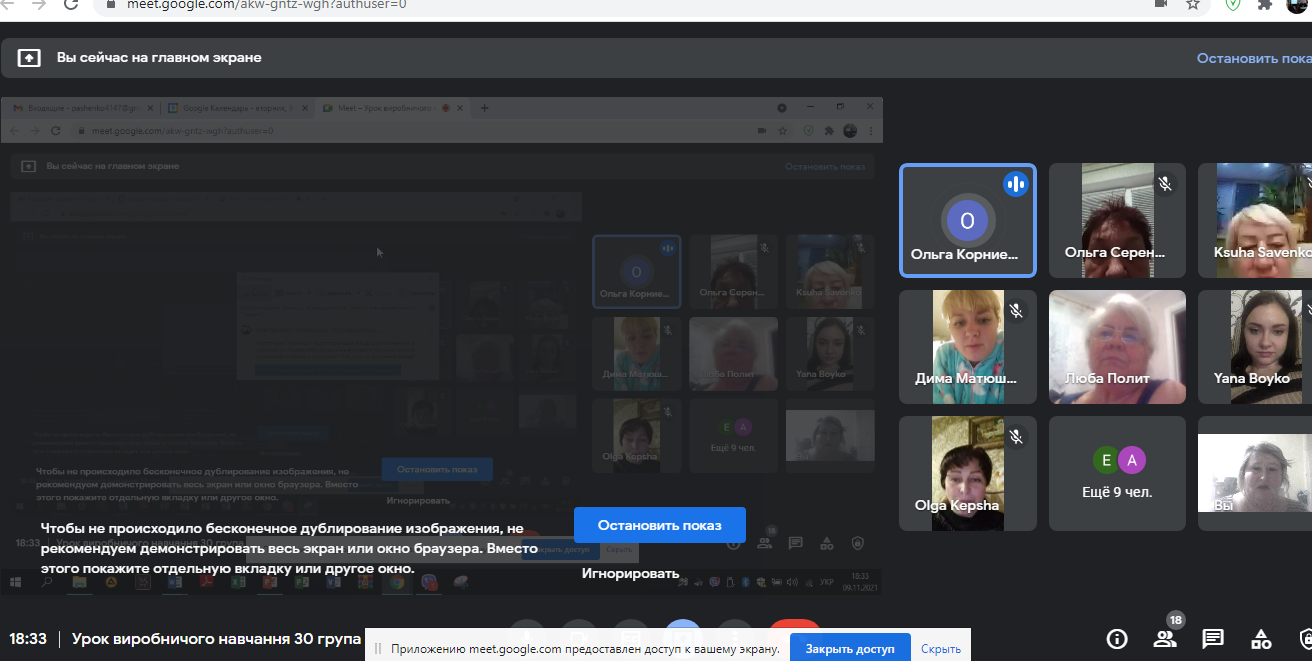The width and height of the screenshot is (1312, 661).
Task: Open the chat panel icon
Action: pyautogui.click(x=1213, y=639)
